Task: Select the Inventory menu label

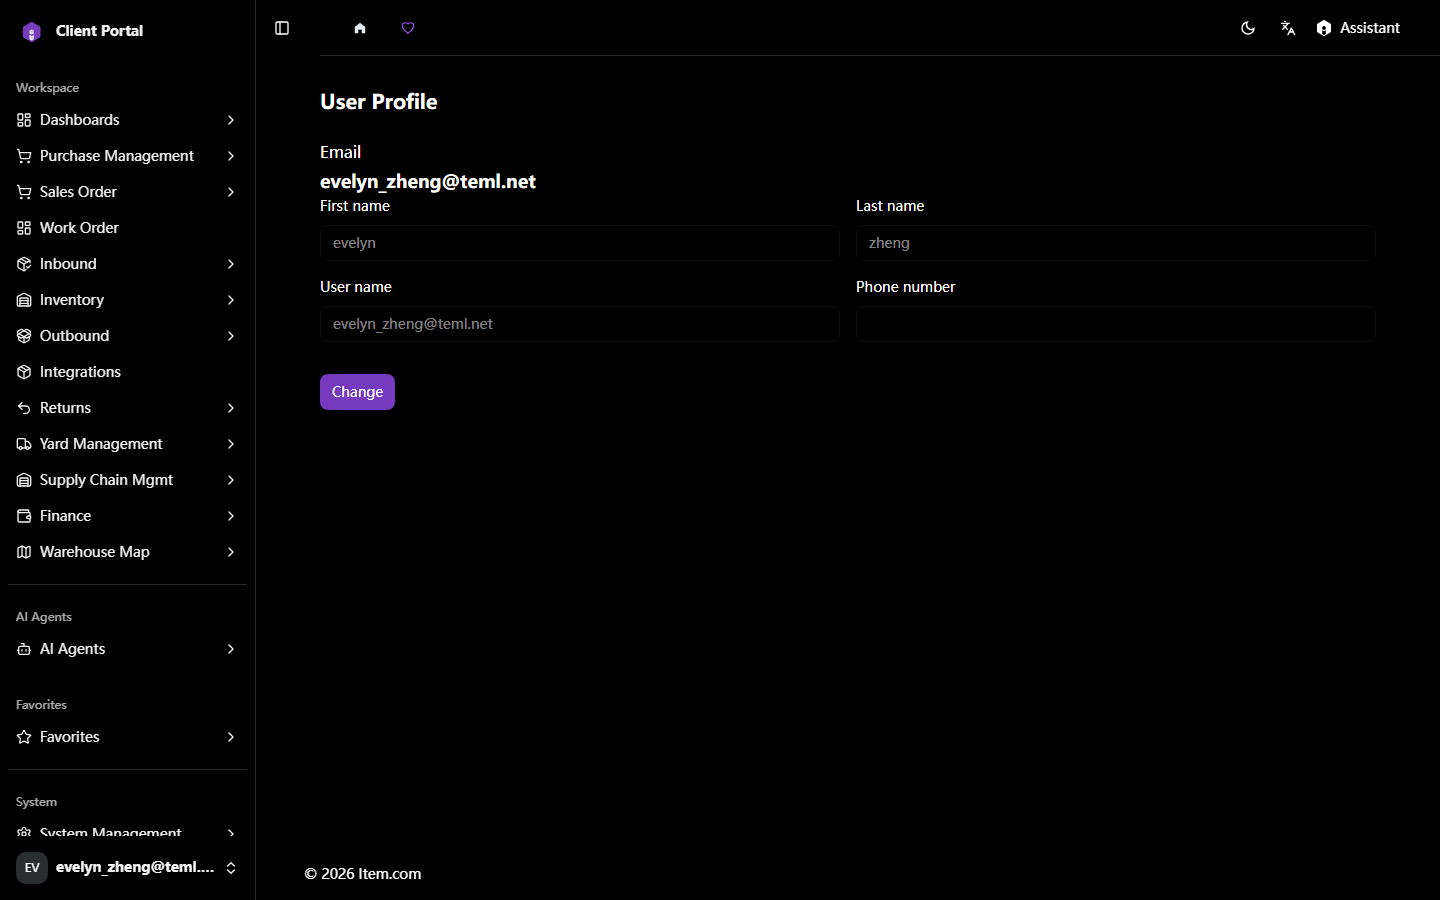Action: 72,300
